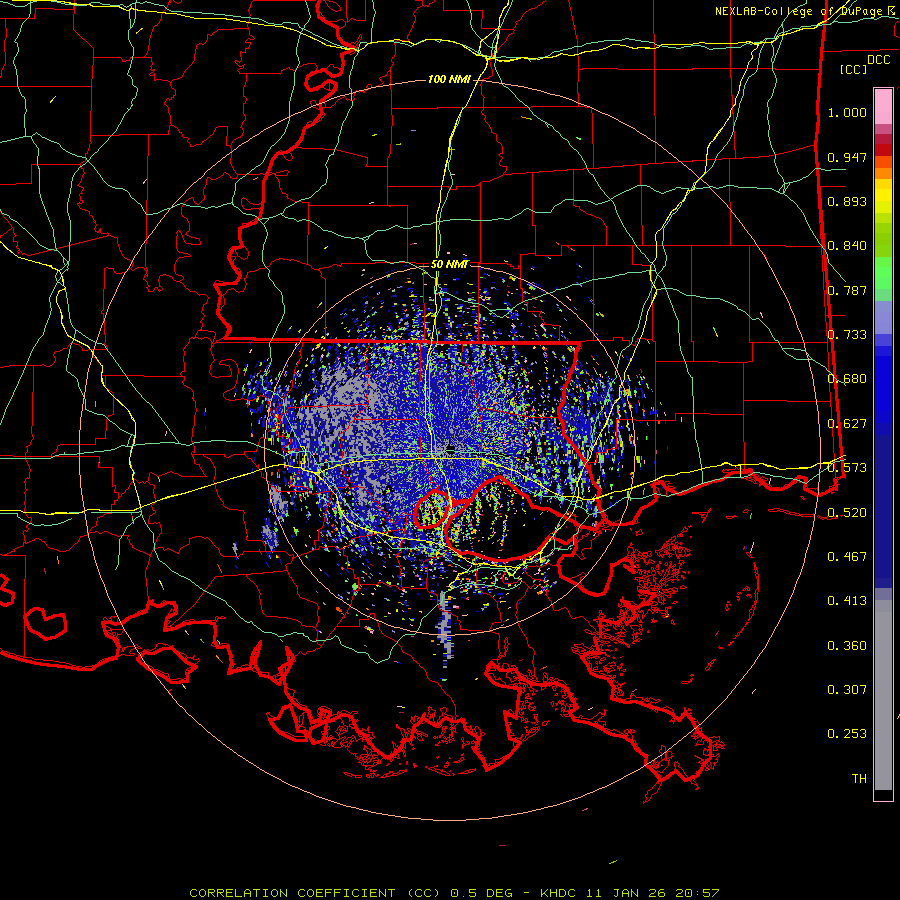Click the gray segment of color bar
The height and width of the screenshot is (900, 900).
[883, 695]
